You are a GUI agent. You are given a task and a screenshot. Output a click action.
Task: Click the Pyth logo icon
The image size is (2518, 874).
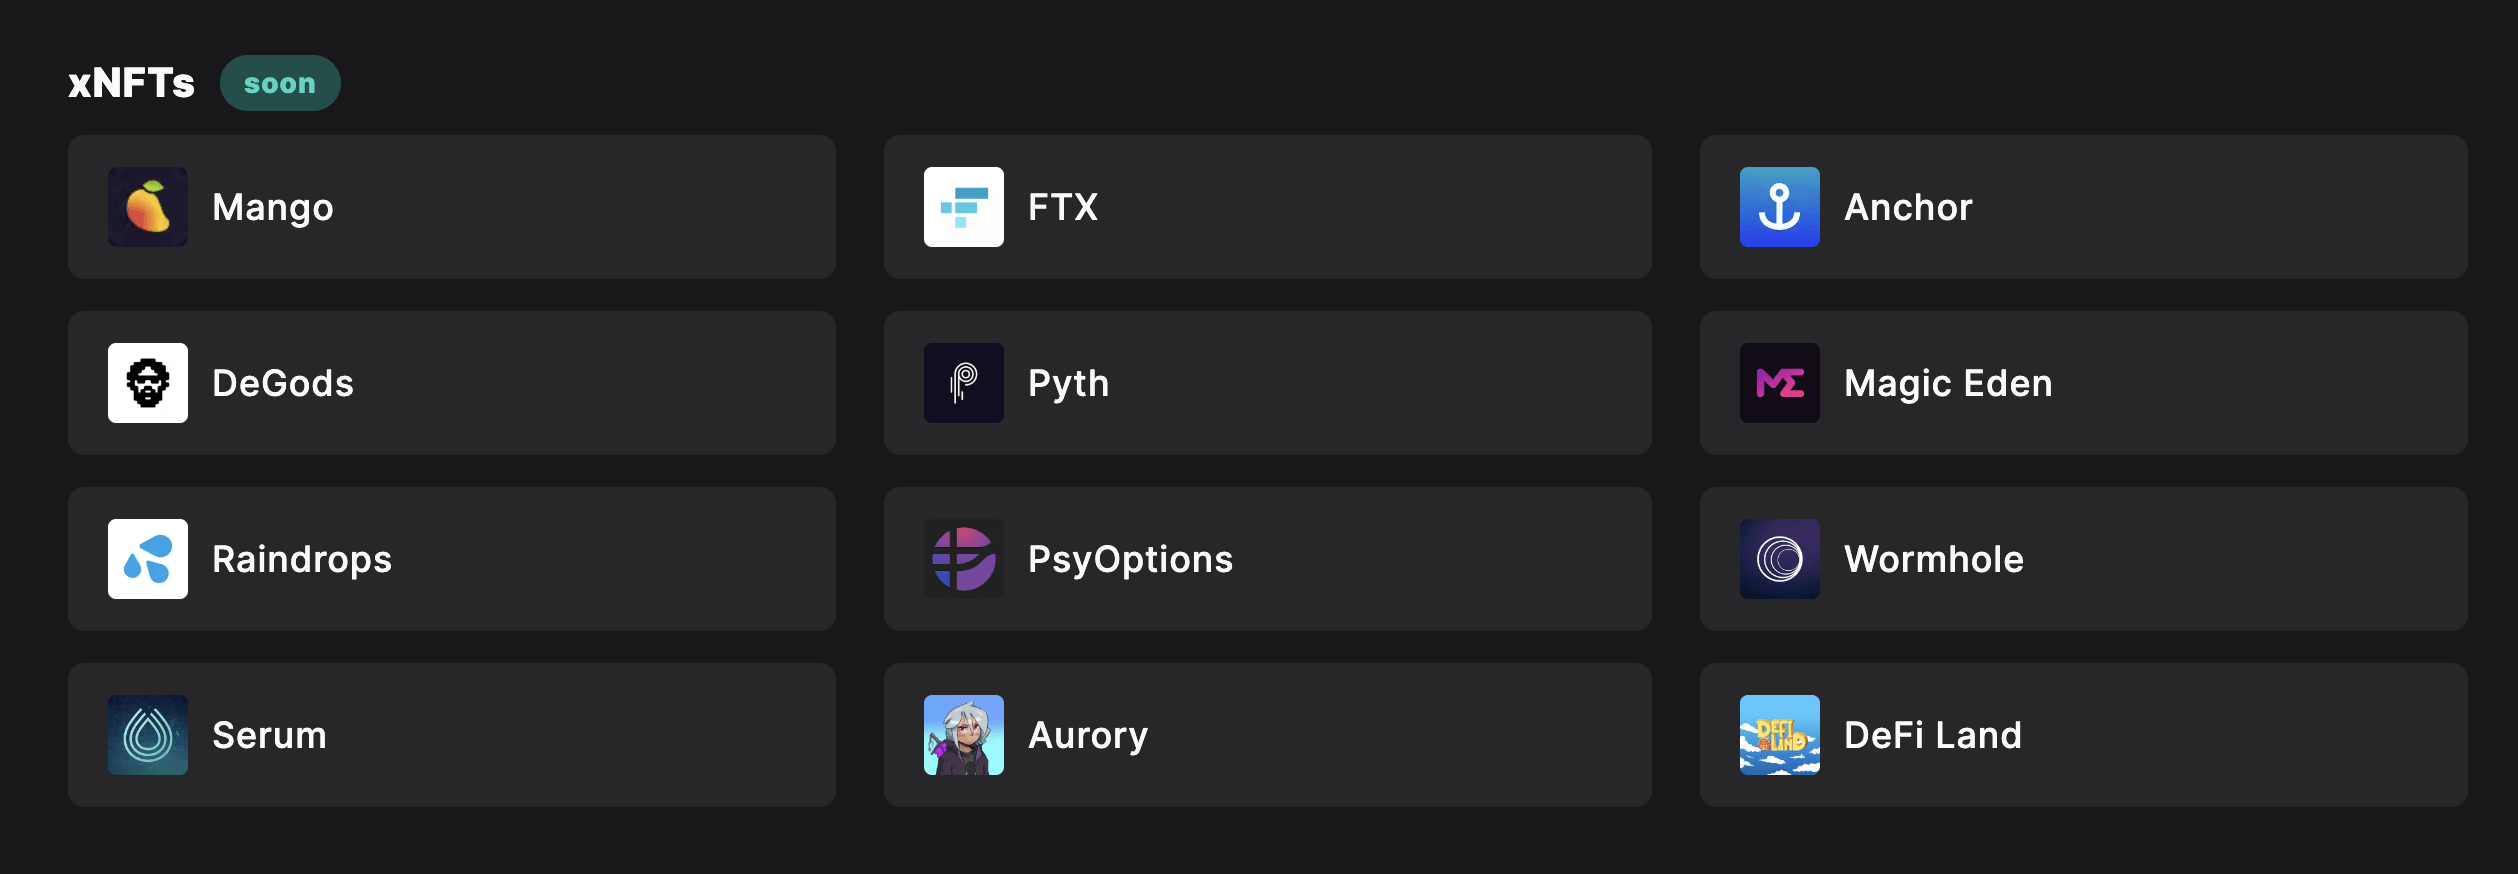(x=963, y=383)
